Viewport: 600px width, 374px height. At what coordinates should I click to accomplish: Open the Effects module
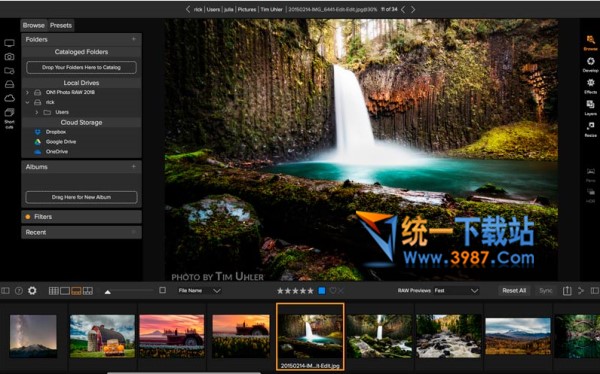tap(590, 86)
